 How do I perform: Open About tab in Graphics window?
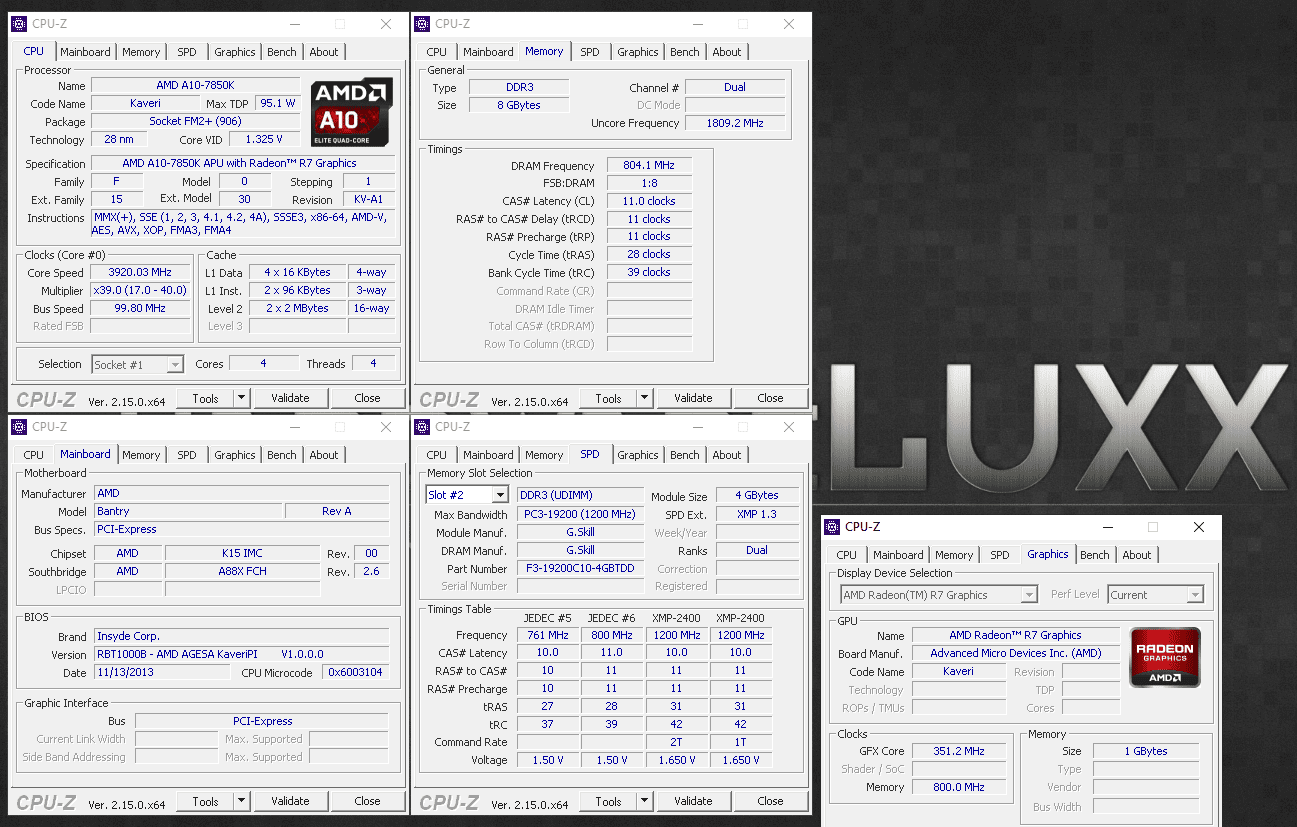click(1137, 555)
